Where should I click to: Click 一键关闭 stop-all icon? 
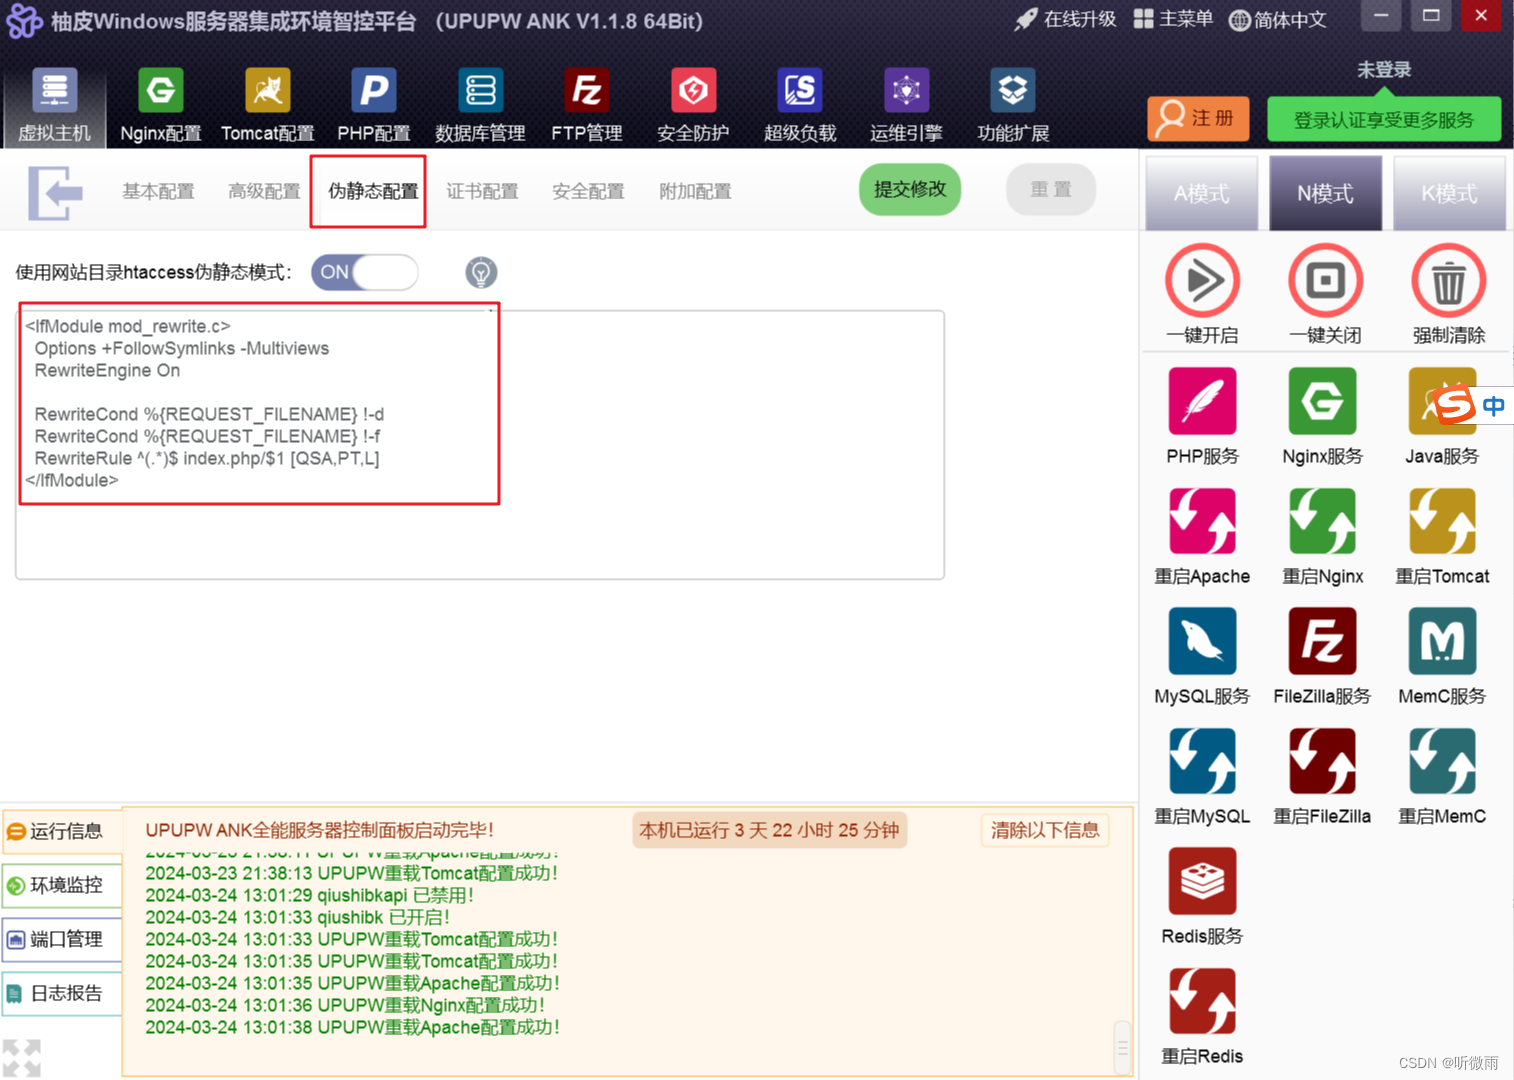point(1325,281)
